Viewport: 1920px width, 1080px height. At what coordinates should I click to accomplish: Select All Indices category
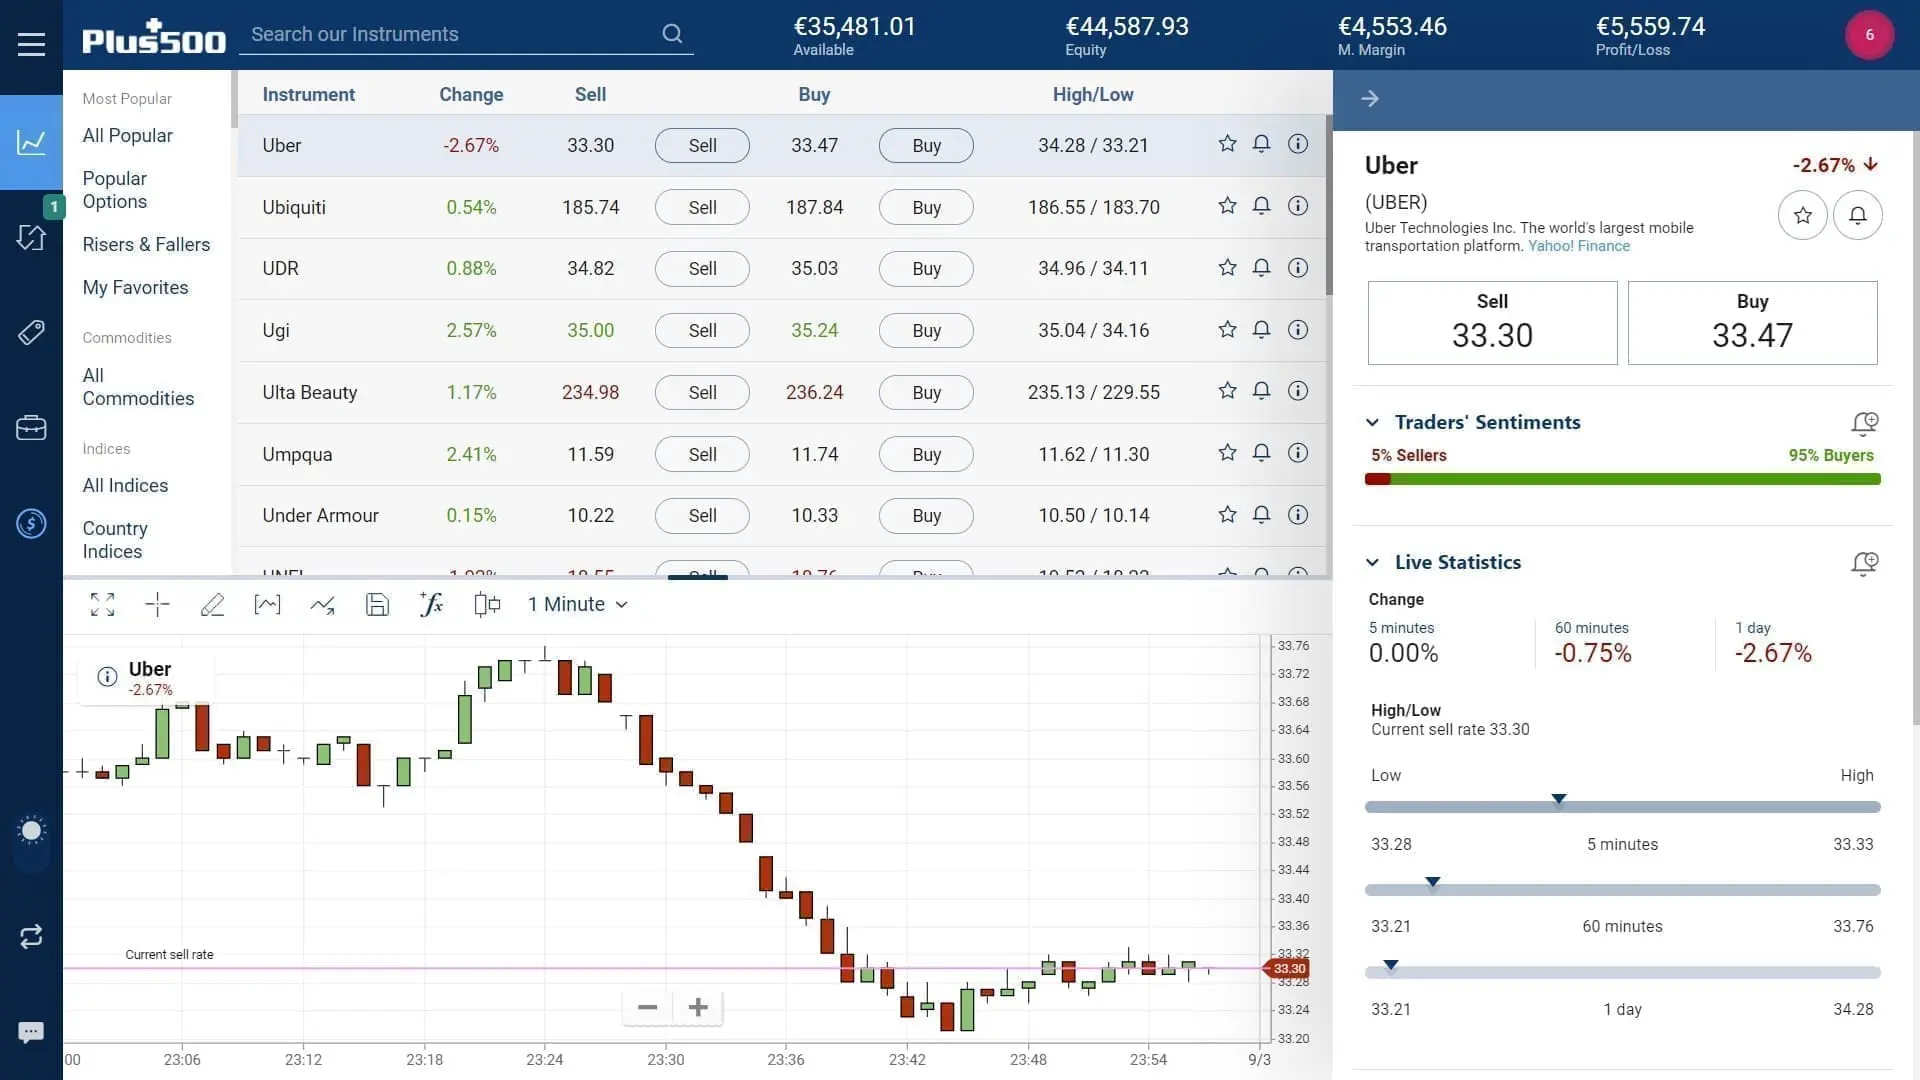(125, 486)
